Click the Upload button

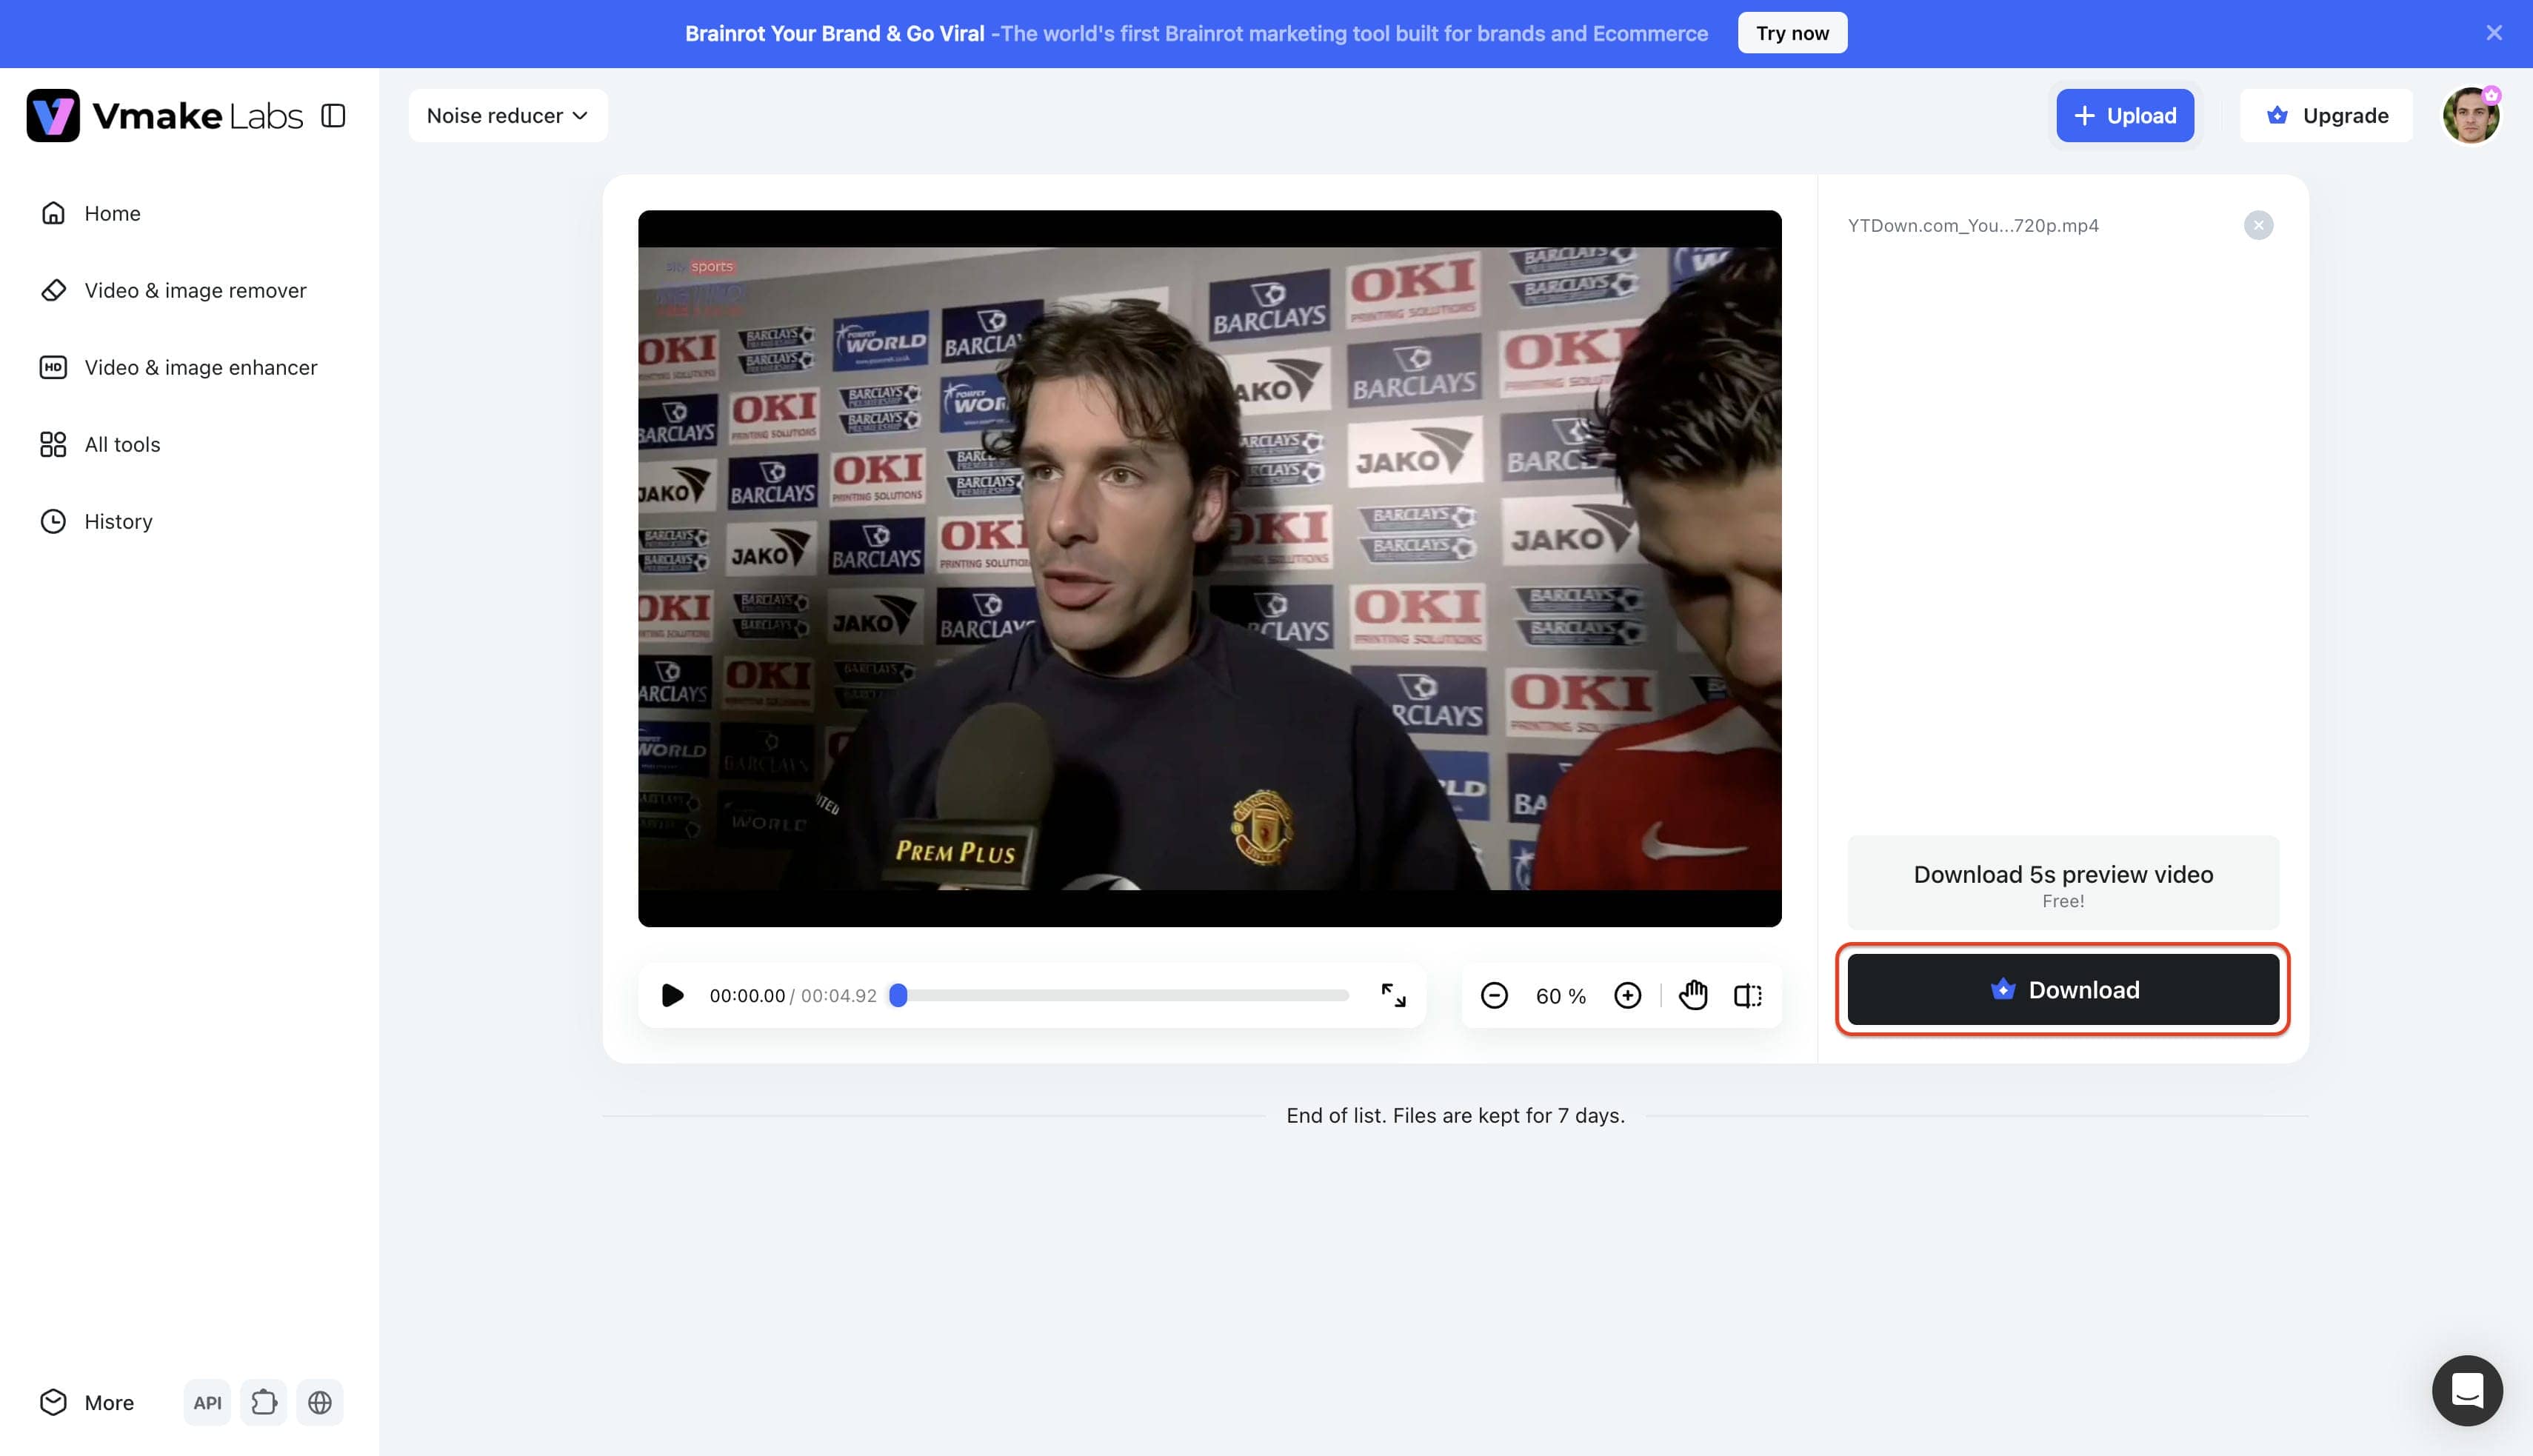tap(2125, 115)
